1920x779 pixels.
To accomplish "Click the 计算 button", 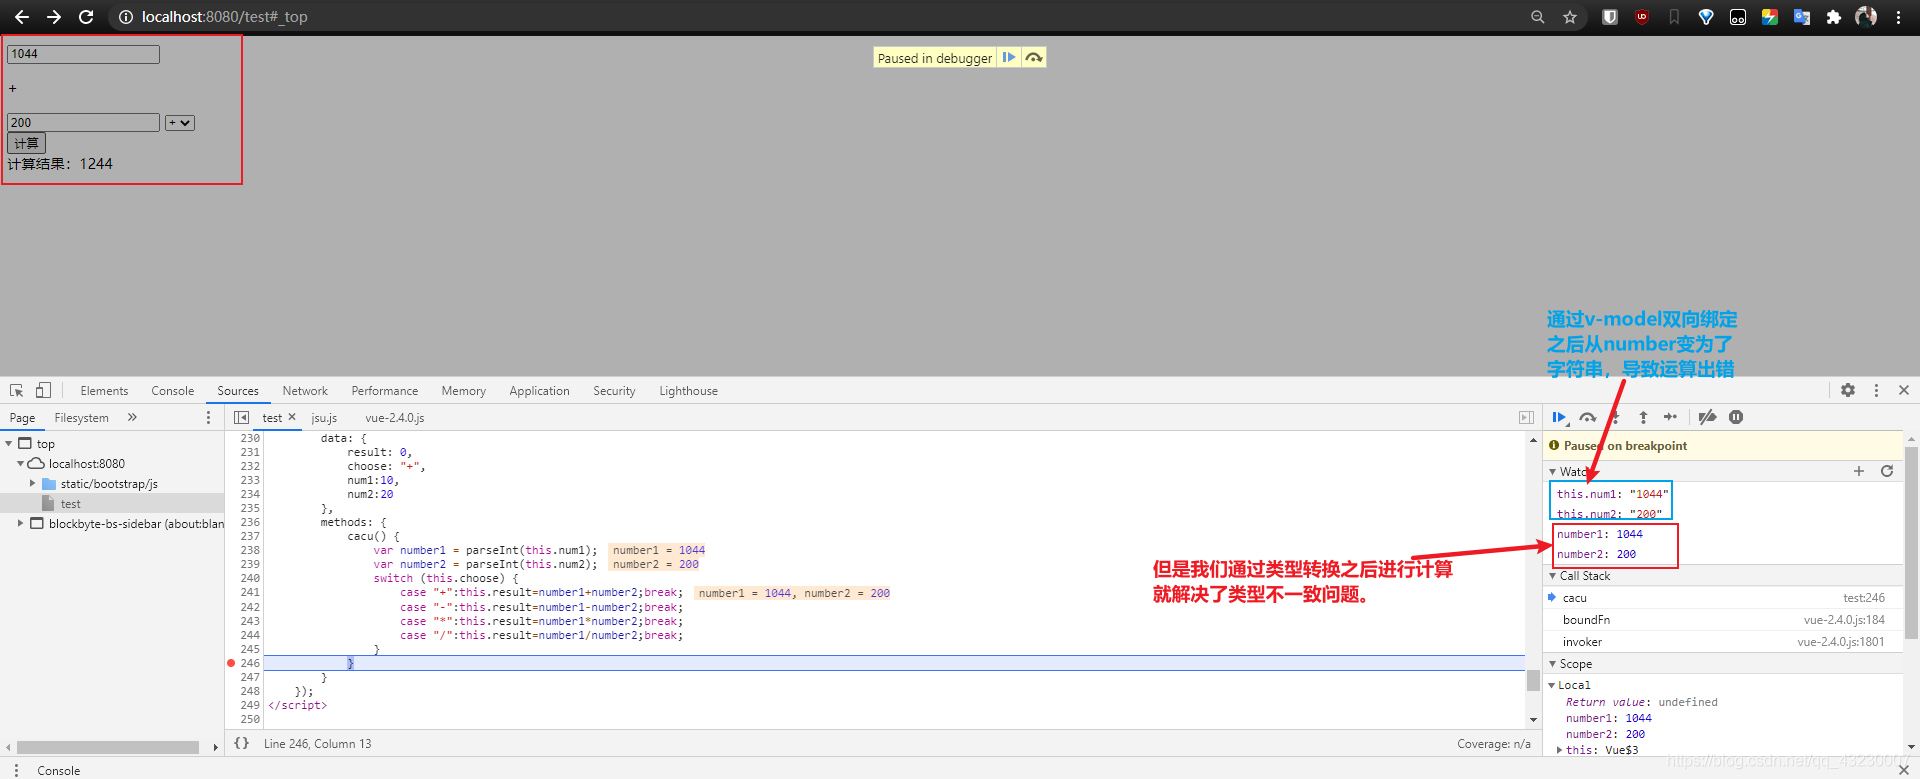I will click(26, 143).
